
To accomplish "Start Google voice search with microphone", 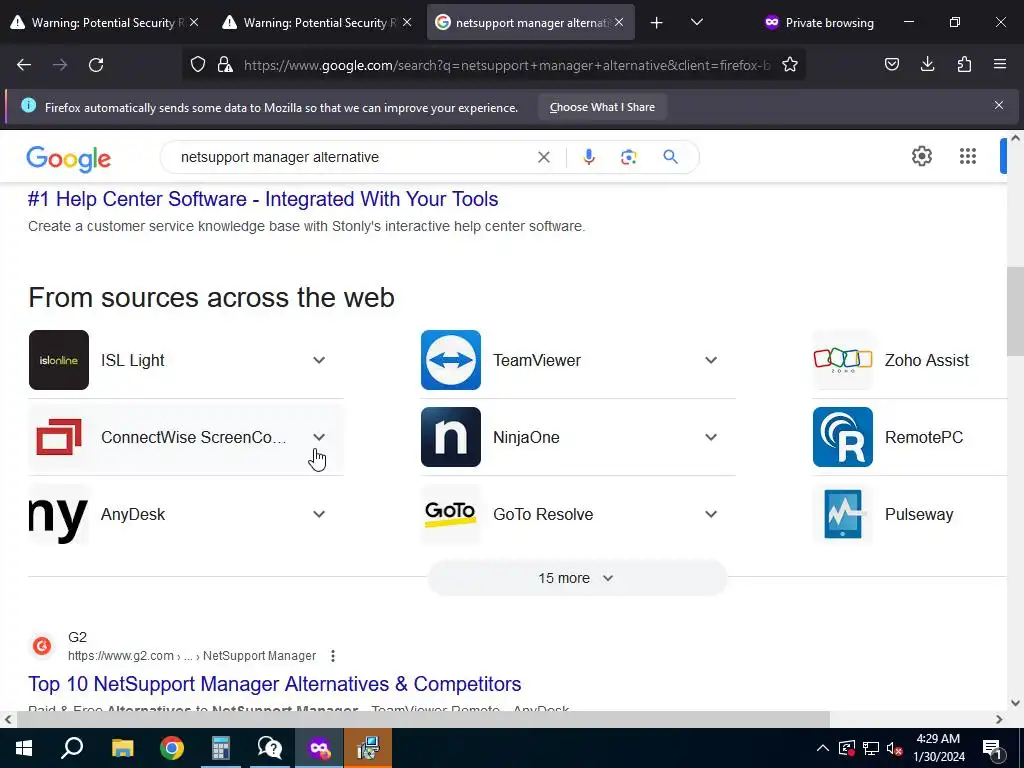I will [588, 157].
